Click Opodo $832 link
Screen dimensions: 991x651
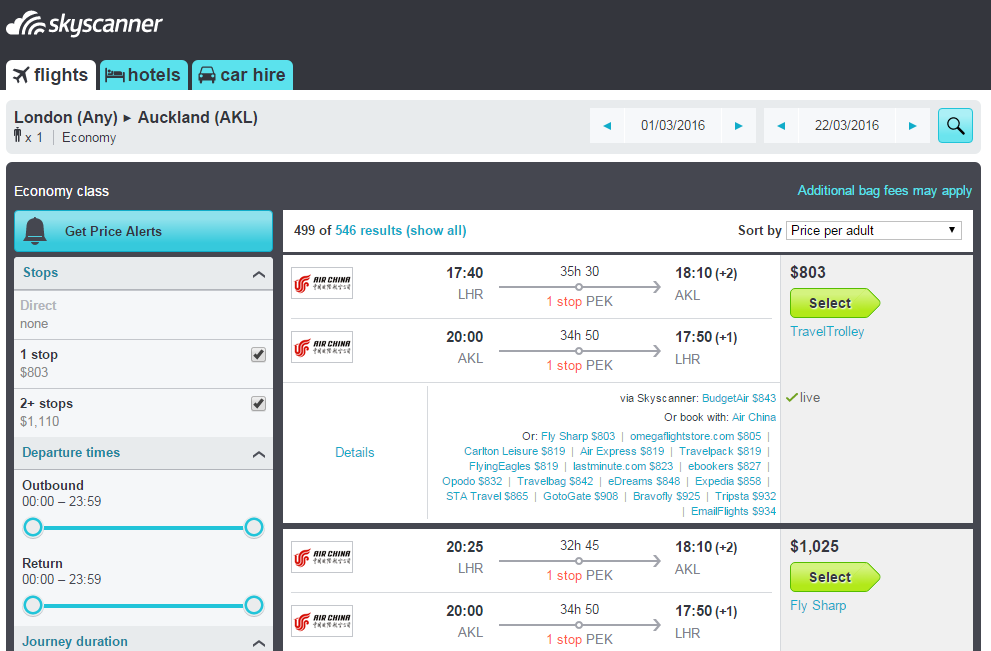click(472, 481)
